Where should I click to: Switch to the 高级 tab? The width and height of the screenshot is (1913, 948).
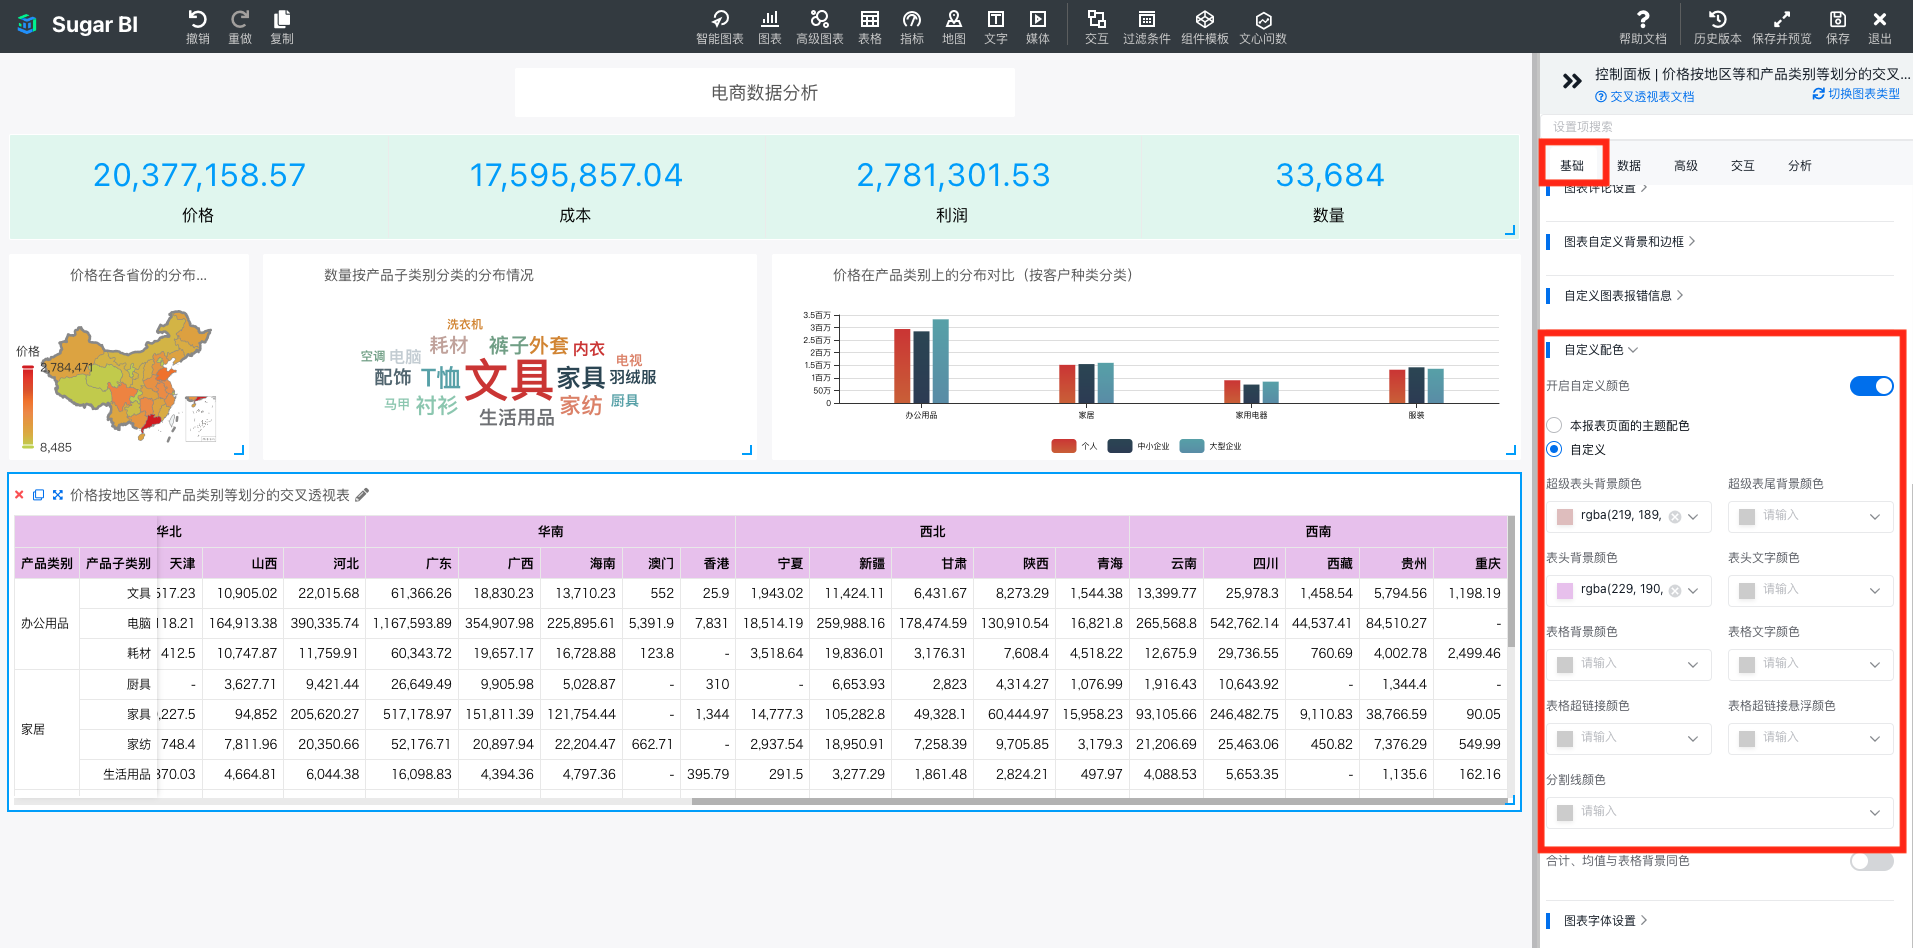[1686, 166]
